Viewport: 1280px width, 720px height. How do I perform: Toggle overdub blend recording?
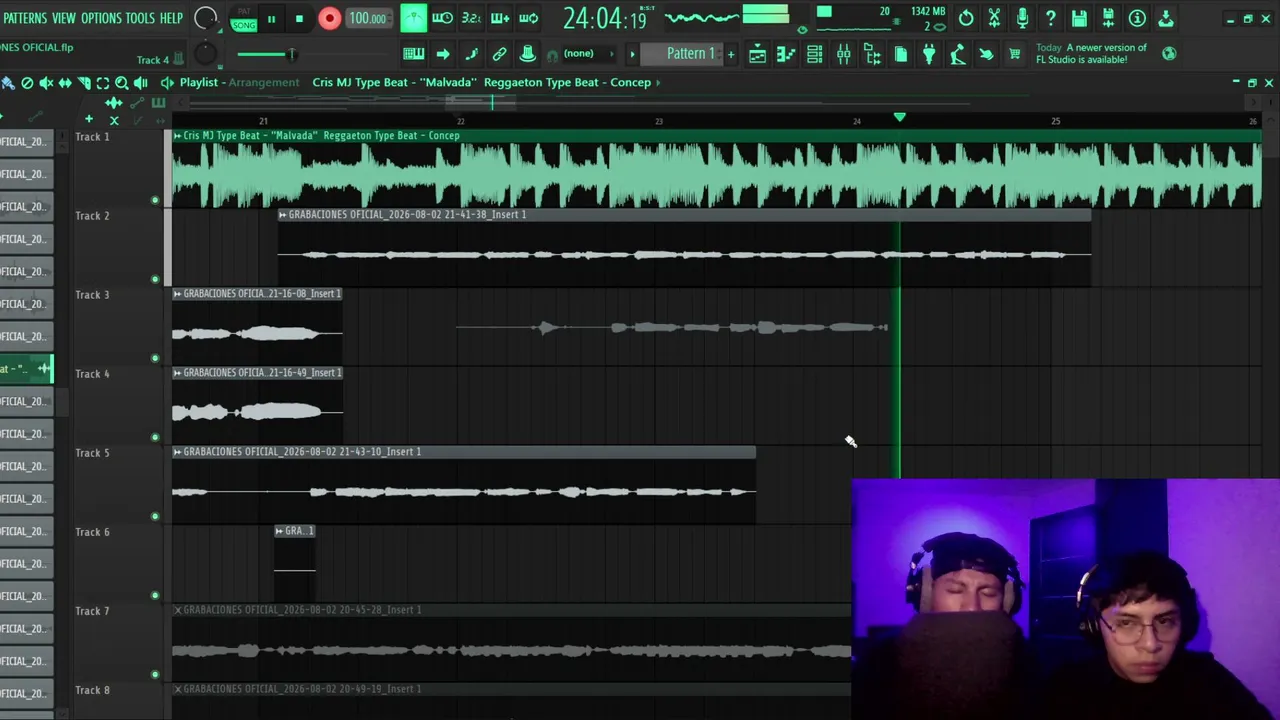[500, 18]
